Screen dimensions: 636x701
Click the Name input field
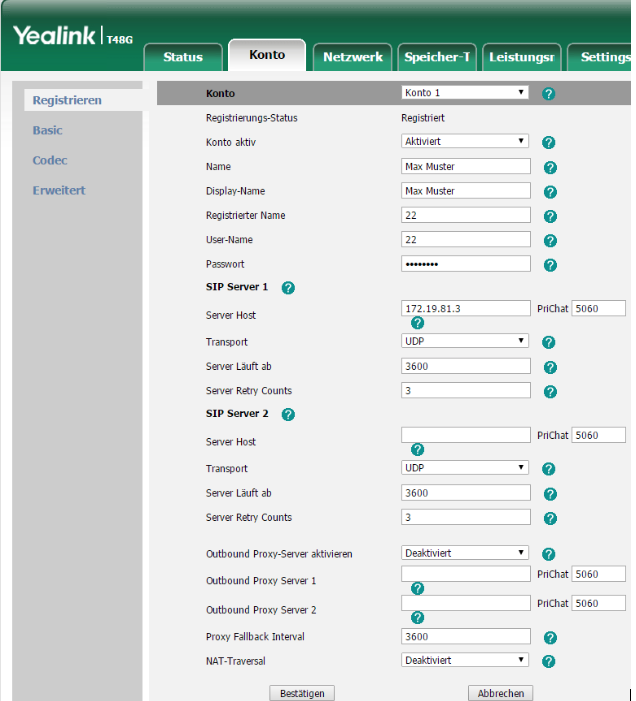point(466,166)
